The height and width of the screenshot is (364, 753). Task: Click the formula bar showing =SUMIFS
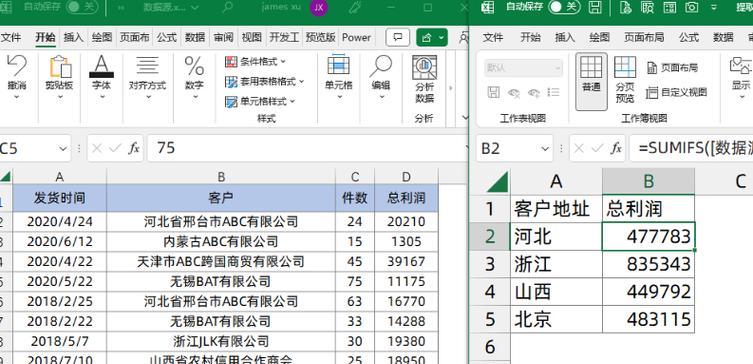[691, 148]
